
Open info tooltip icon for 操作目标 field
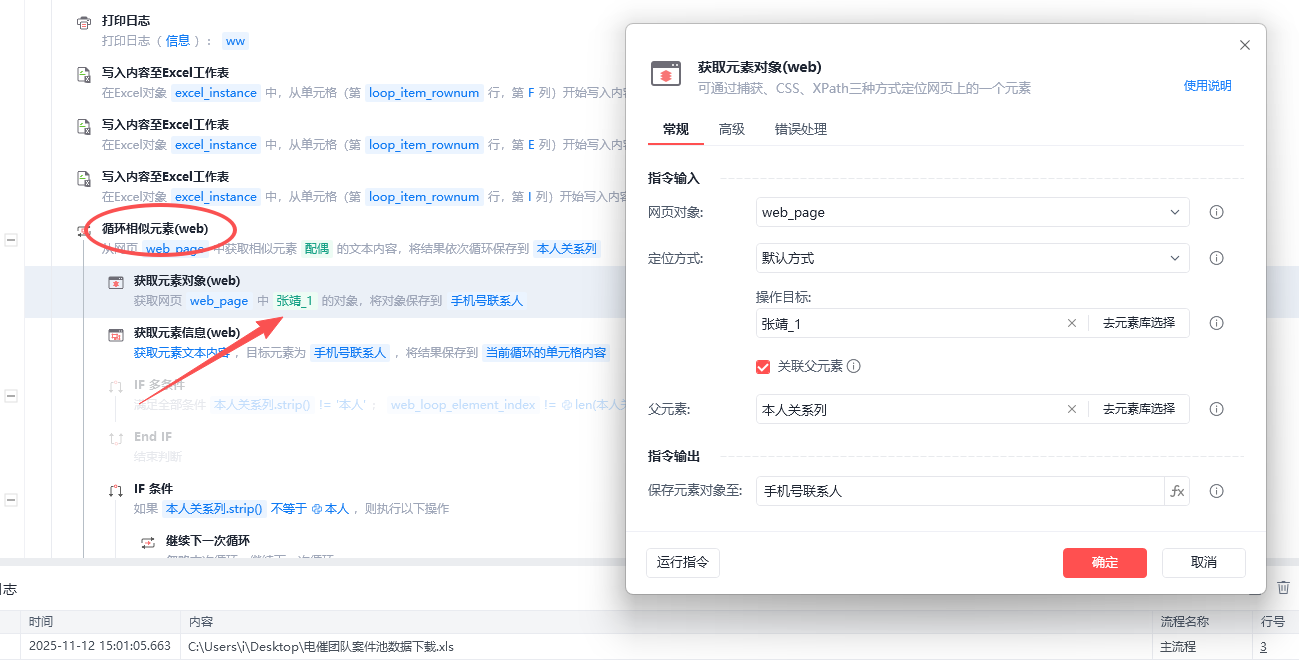[x=1217, y=323]
